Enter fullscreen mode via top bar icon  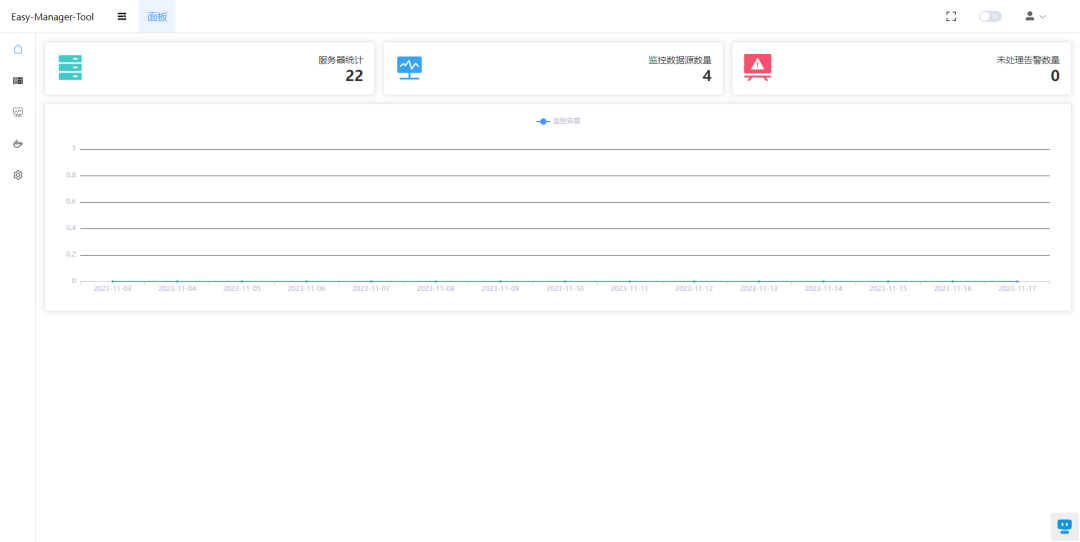click(x=951, y=16)
